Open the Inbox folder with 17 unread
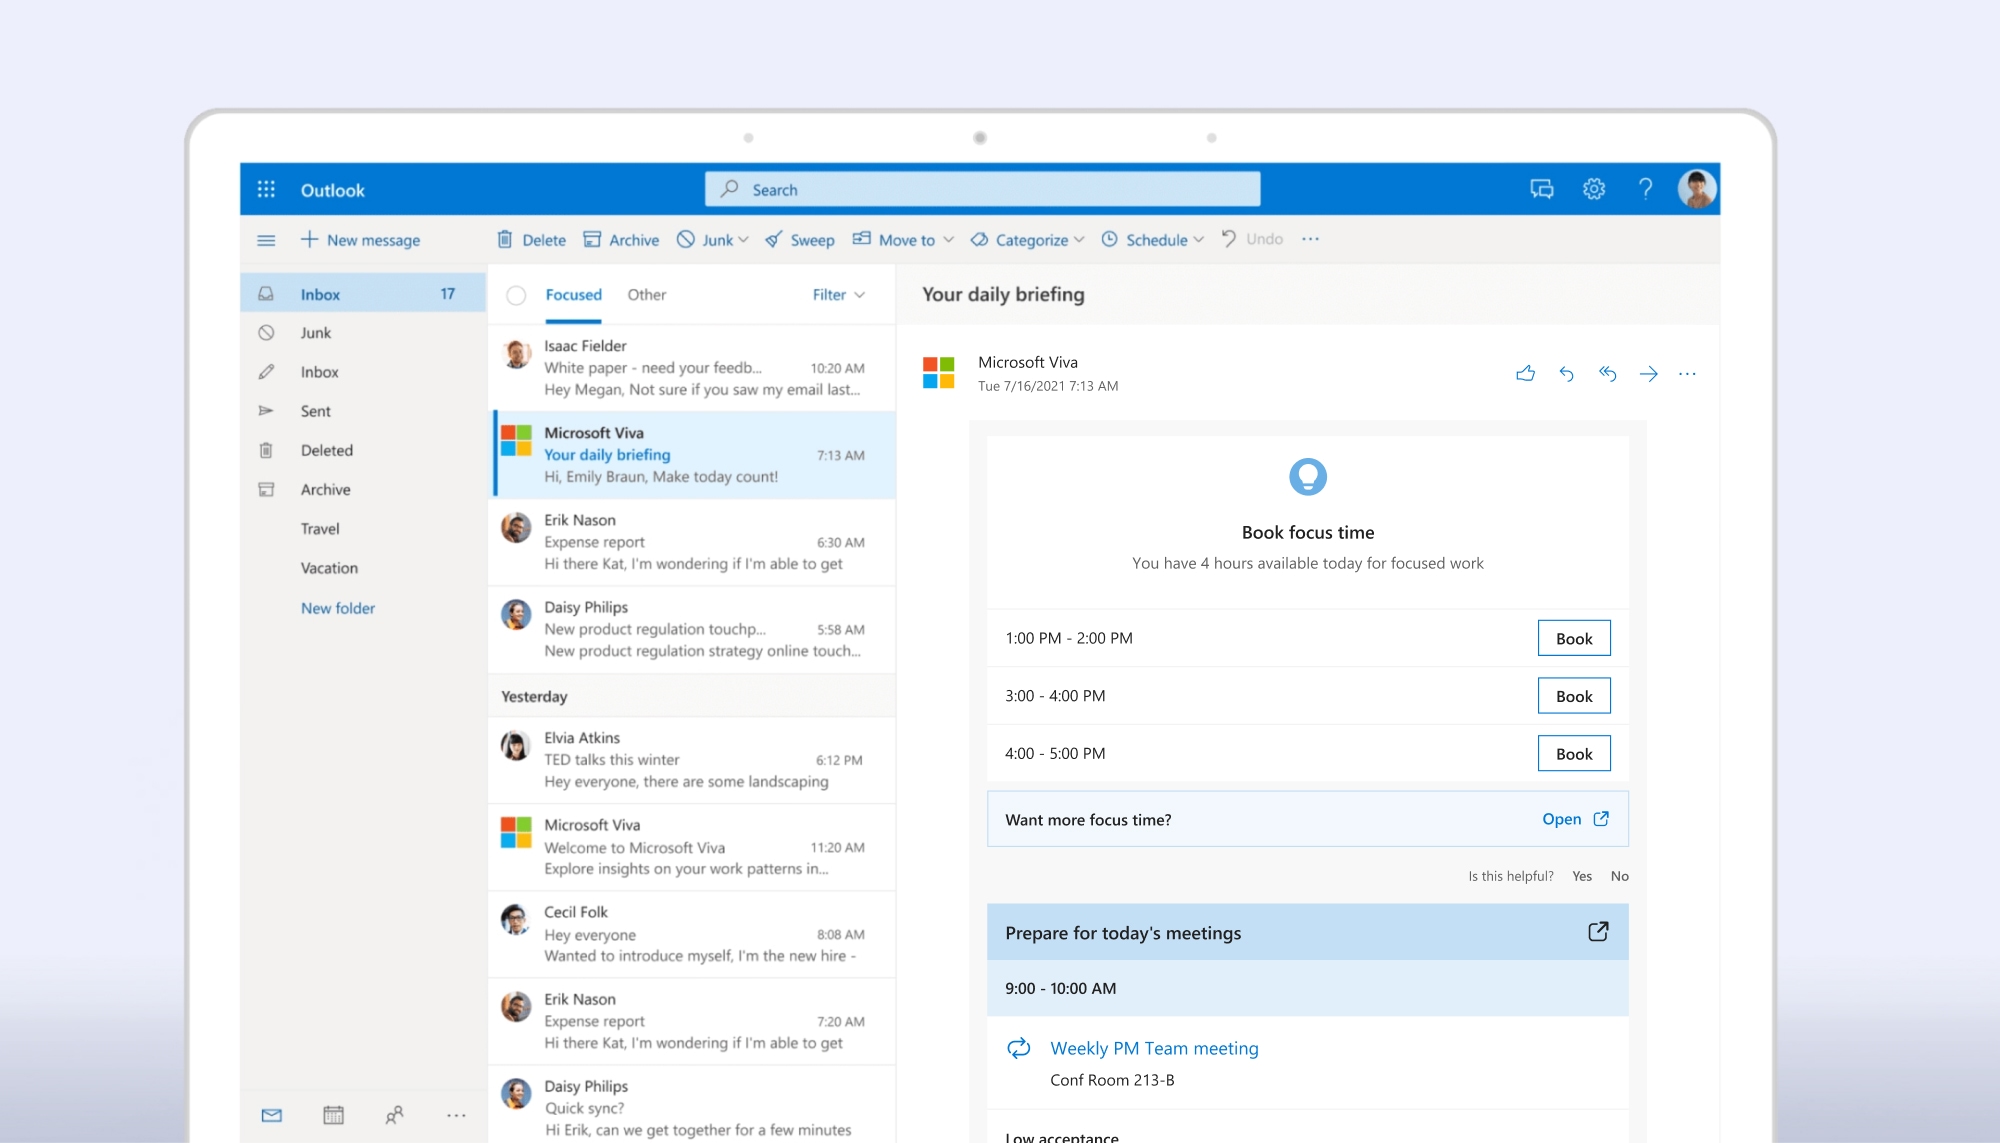2000x1143 pixels. [363, 294]
